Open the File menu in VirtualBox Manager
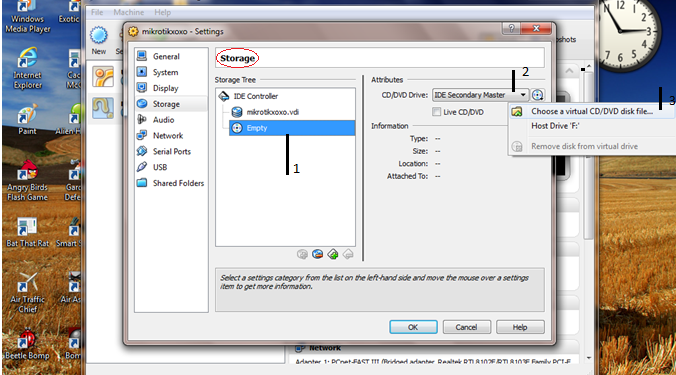676x375 pixels. (x=97, y=12)
